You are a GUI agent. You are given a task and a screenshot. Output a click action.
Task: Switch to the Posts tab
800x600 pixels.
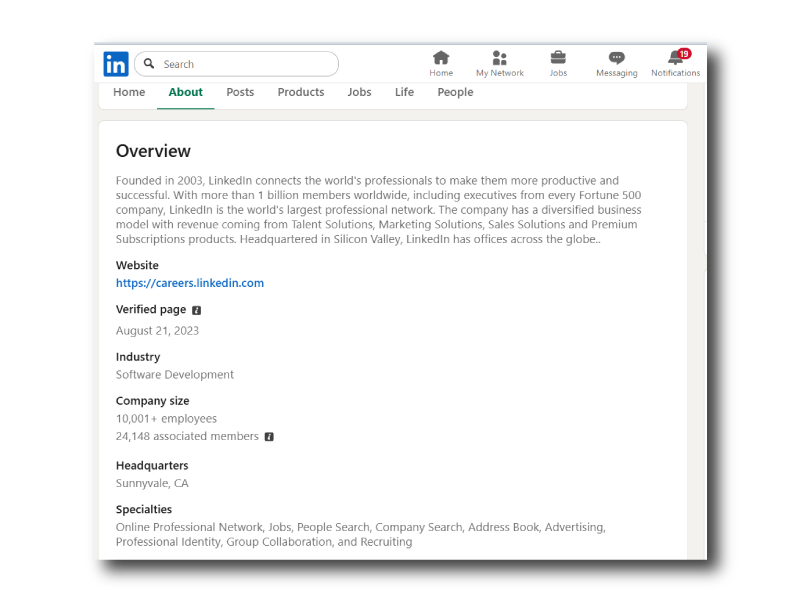tap(240, 92)
